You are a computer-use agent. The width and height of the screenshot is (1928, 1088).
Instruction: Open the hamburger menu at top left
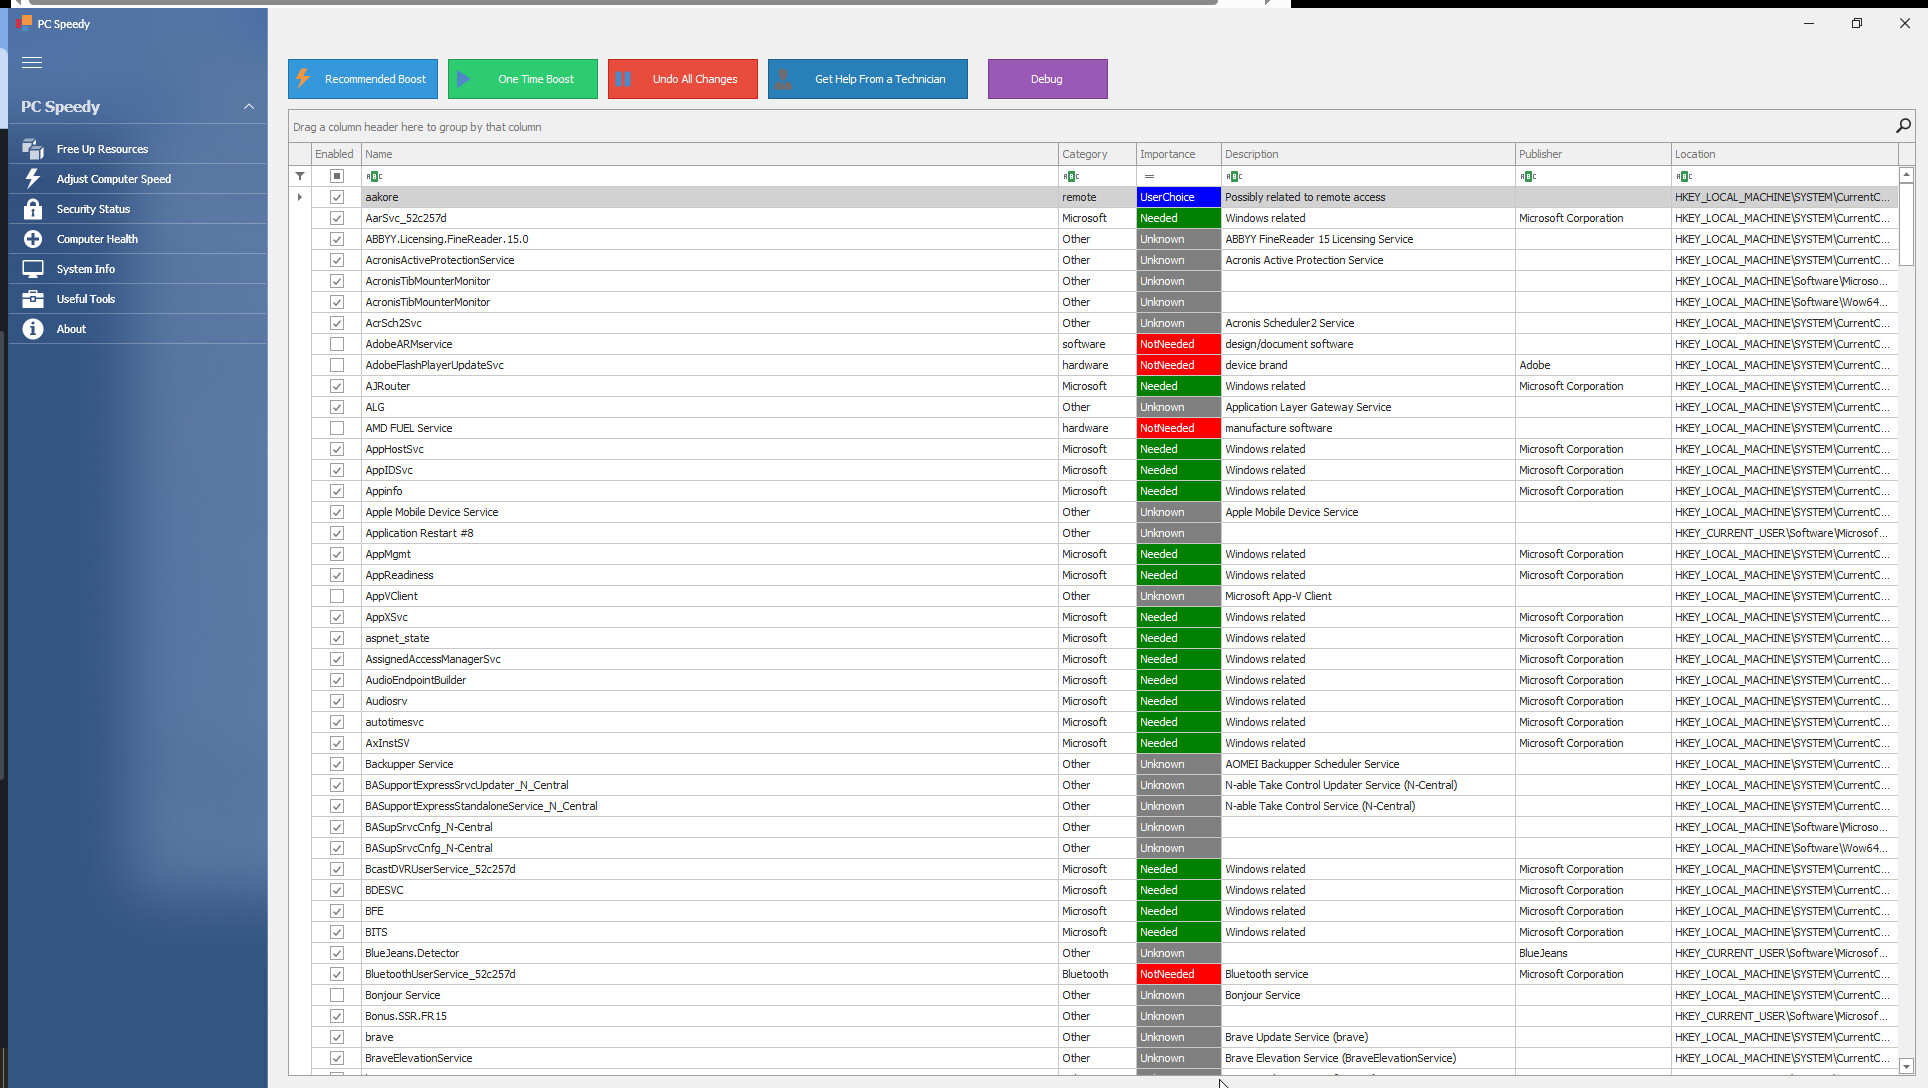tap(31, 62)
